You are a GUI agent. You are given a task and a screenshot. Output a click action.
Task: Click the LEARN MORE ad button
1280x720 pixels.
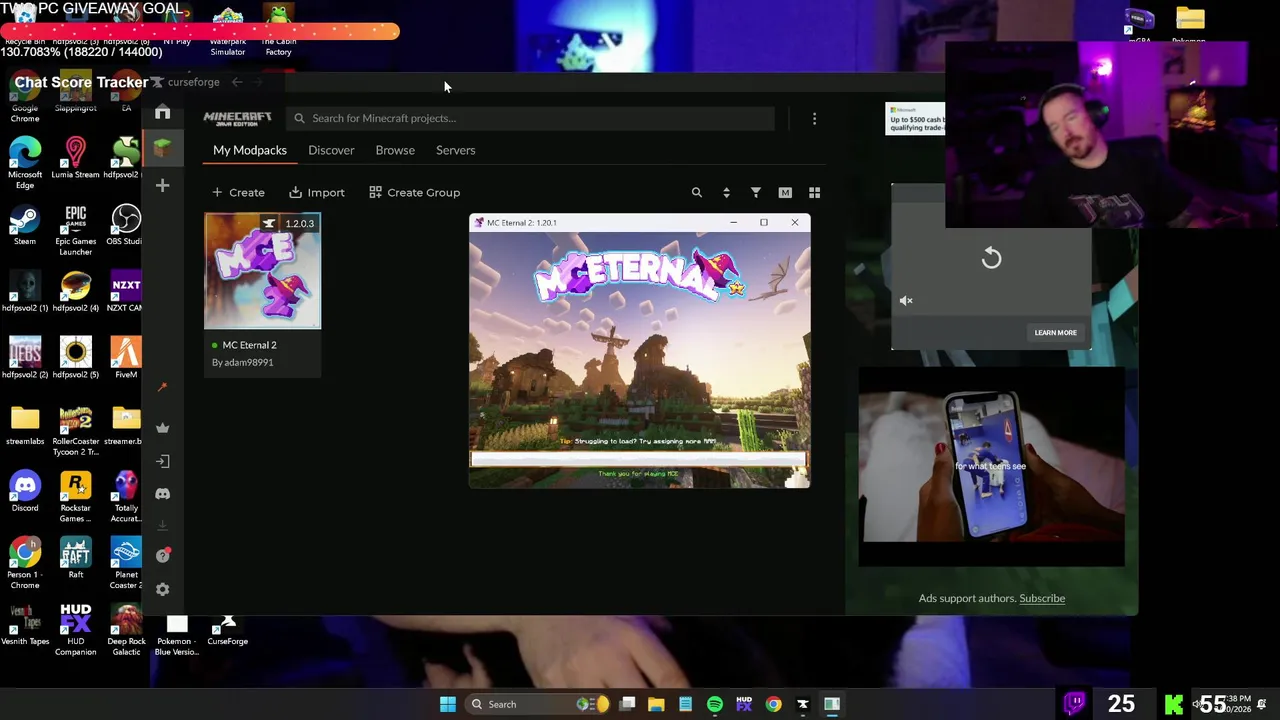point(1056,332)
